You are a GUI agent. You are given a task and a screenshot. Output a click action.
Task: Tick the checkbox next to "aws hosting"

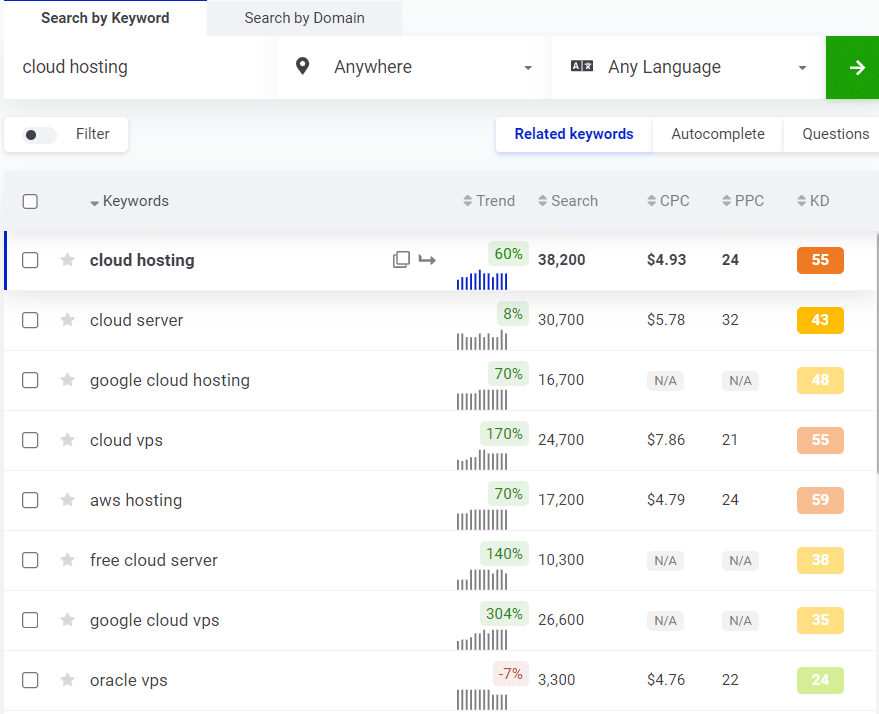30,500
